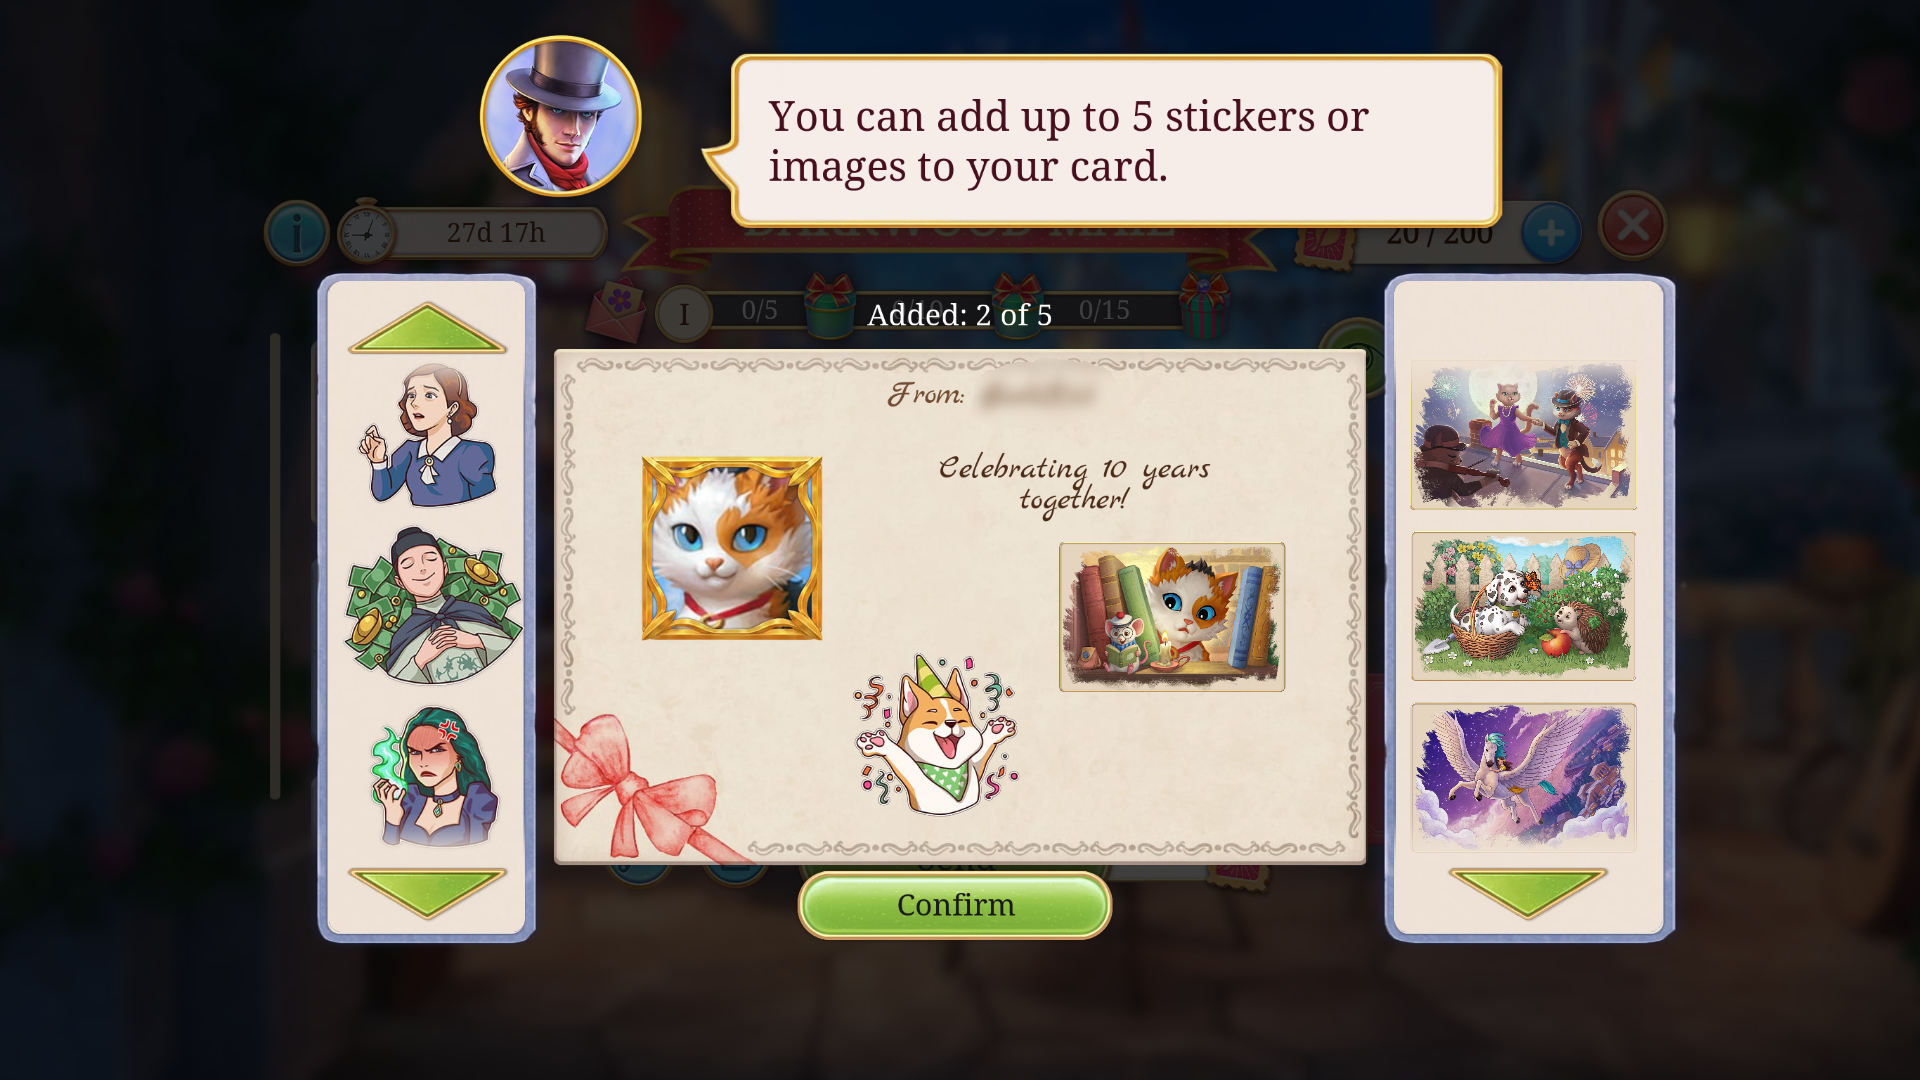Viewport: 1920px width, 1080px height.
Task: Confirm the card design
Action: click(955, 905)
